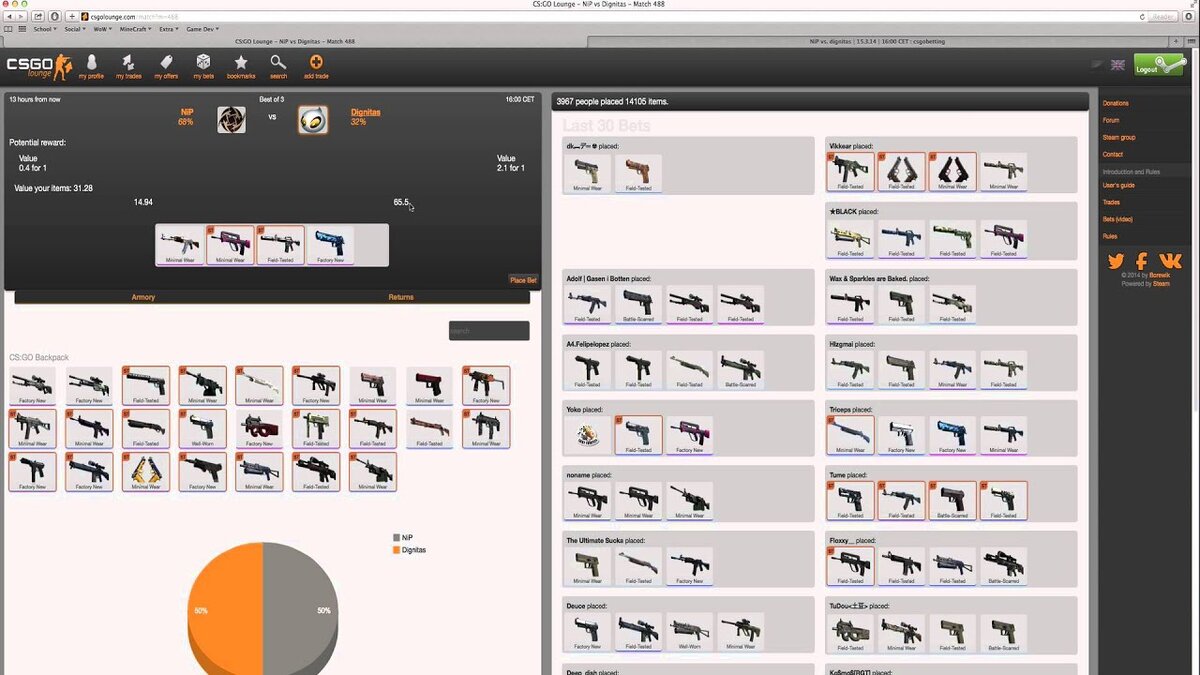The height and width of the screenshot is (675, 1200).
Task: Open the User's guide link
Action: (1118, 185)
